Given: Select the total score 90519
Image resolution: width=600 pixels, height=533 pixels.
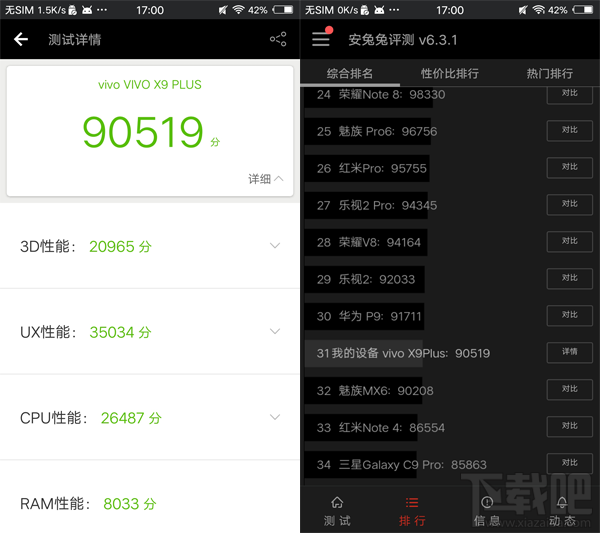Looking at the screenshot, I should [142, 132].
